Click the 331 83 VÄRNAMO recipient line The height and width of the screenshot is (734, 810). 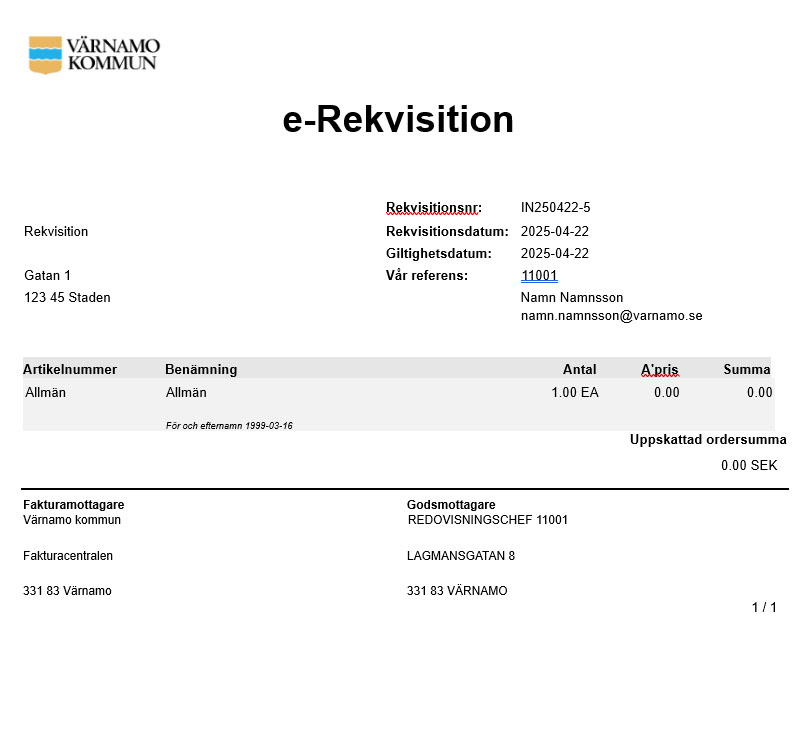pos(457,590)
